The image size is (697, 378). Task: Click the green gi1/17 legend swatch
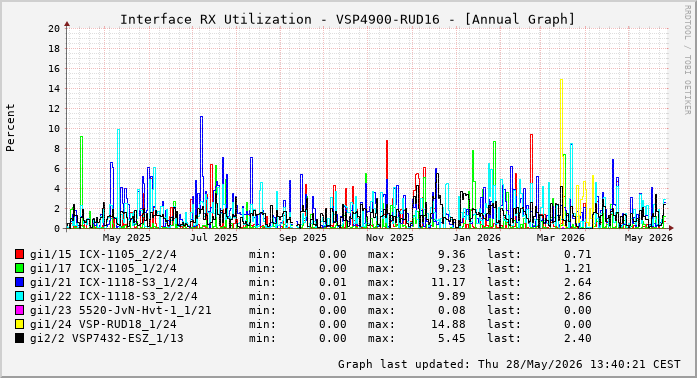20,268
